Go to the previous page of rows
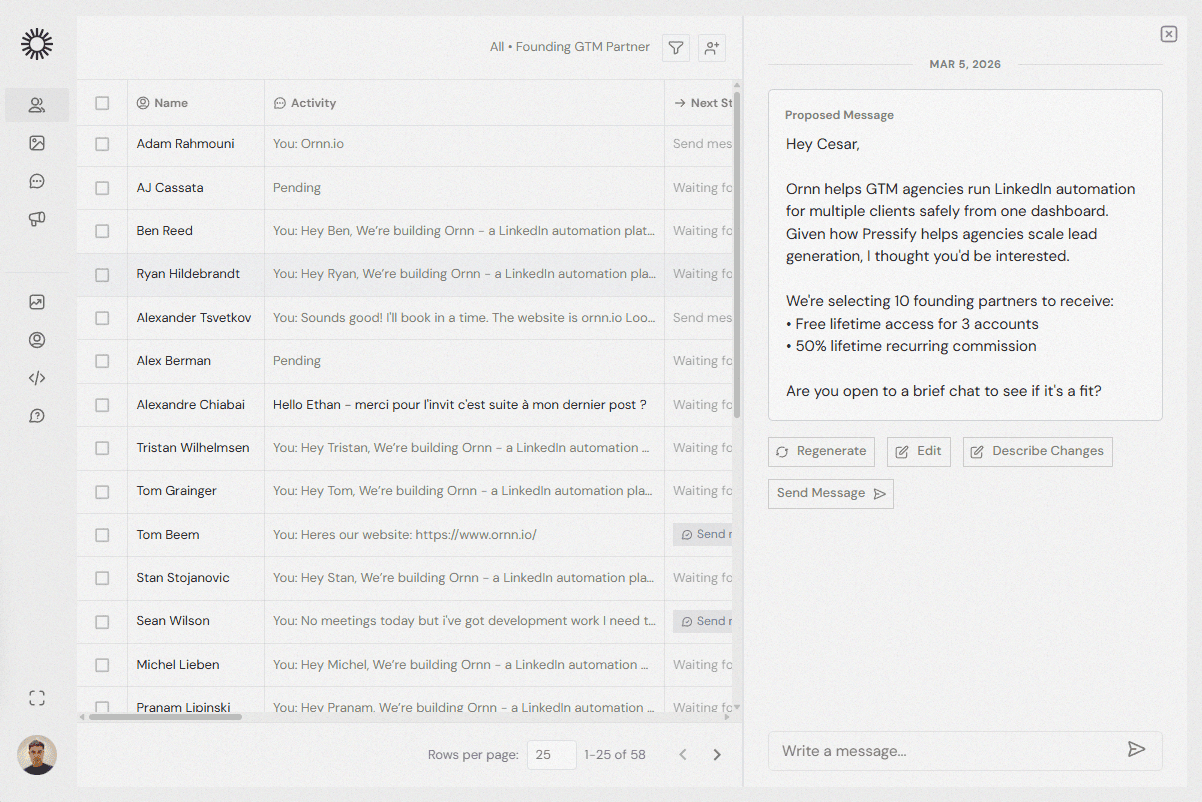Image resolution: width=1202 pixels, height=802 pixels. [683, 755]
